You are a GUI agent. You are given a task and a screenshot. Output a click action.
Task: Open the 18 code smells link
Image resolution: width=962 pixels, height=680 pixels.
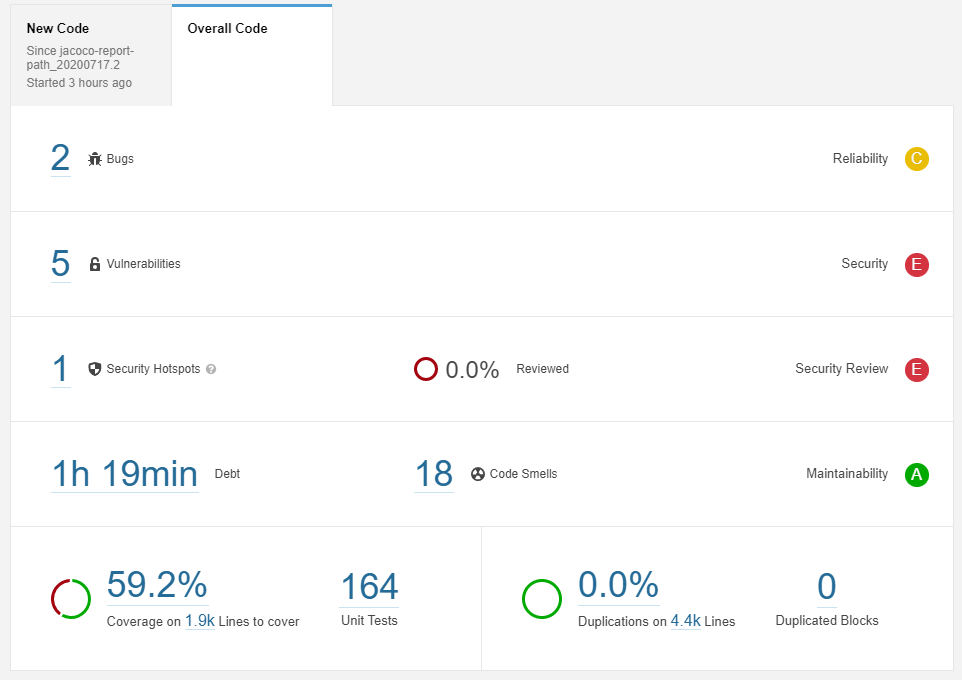click(x=434, y=474)
